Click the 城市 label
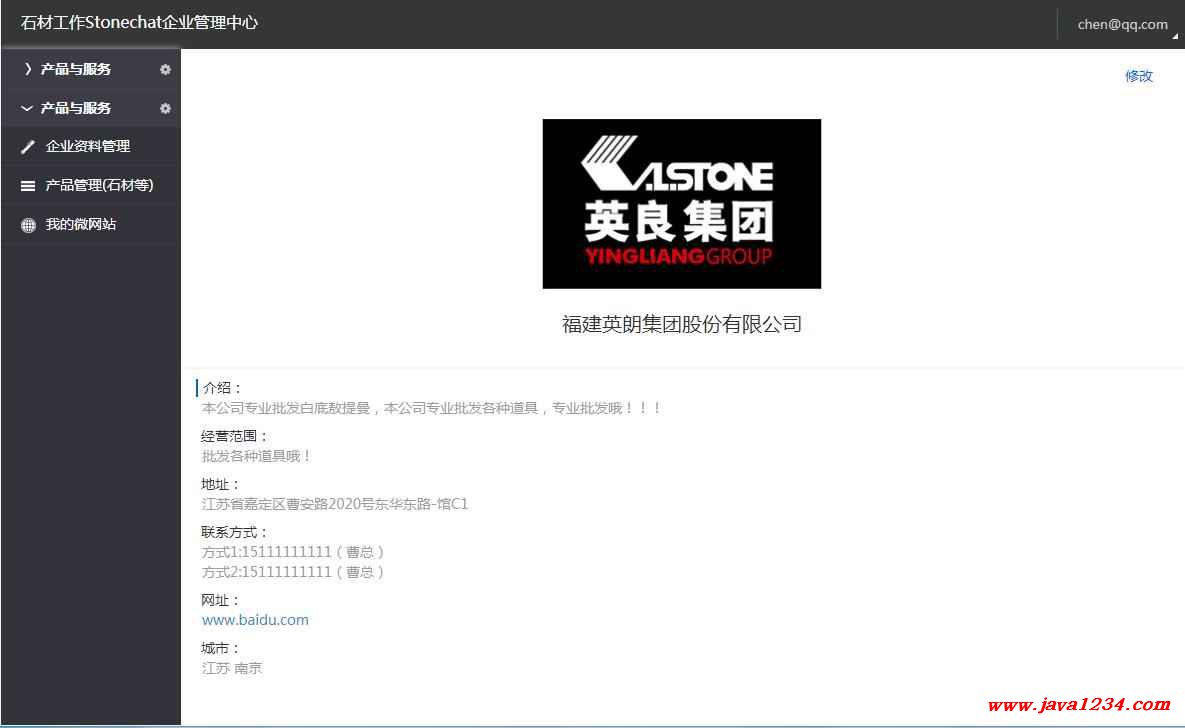 click(221, 649)
